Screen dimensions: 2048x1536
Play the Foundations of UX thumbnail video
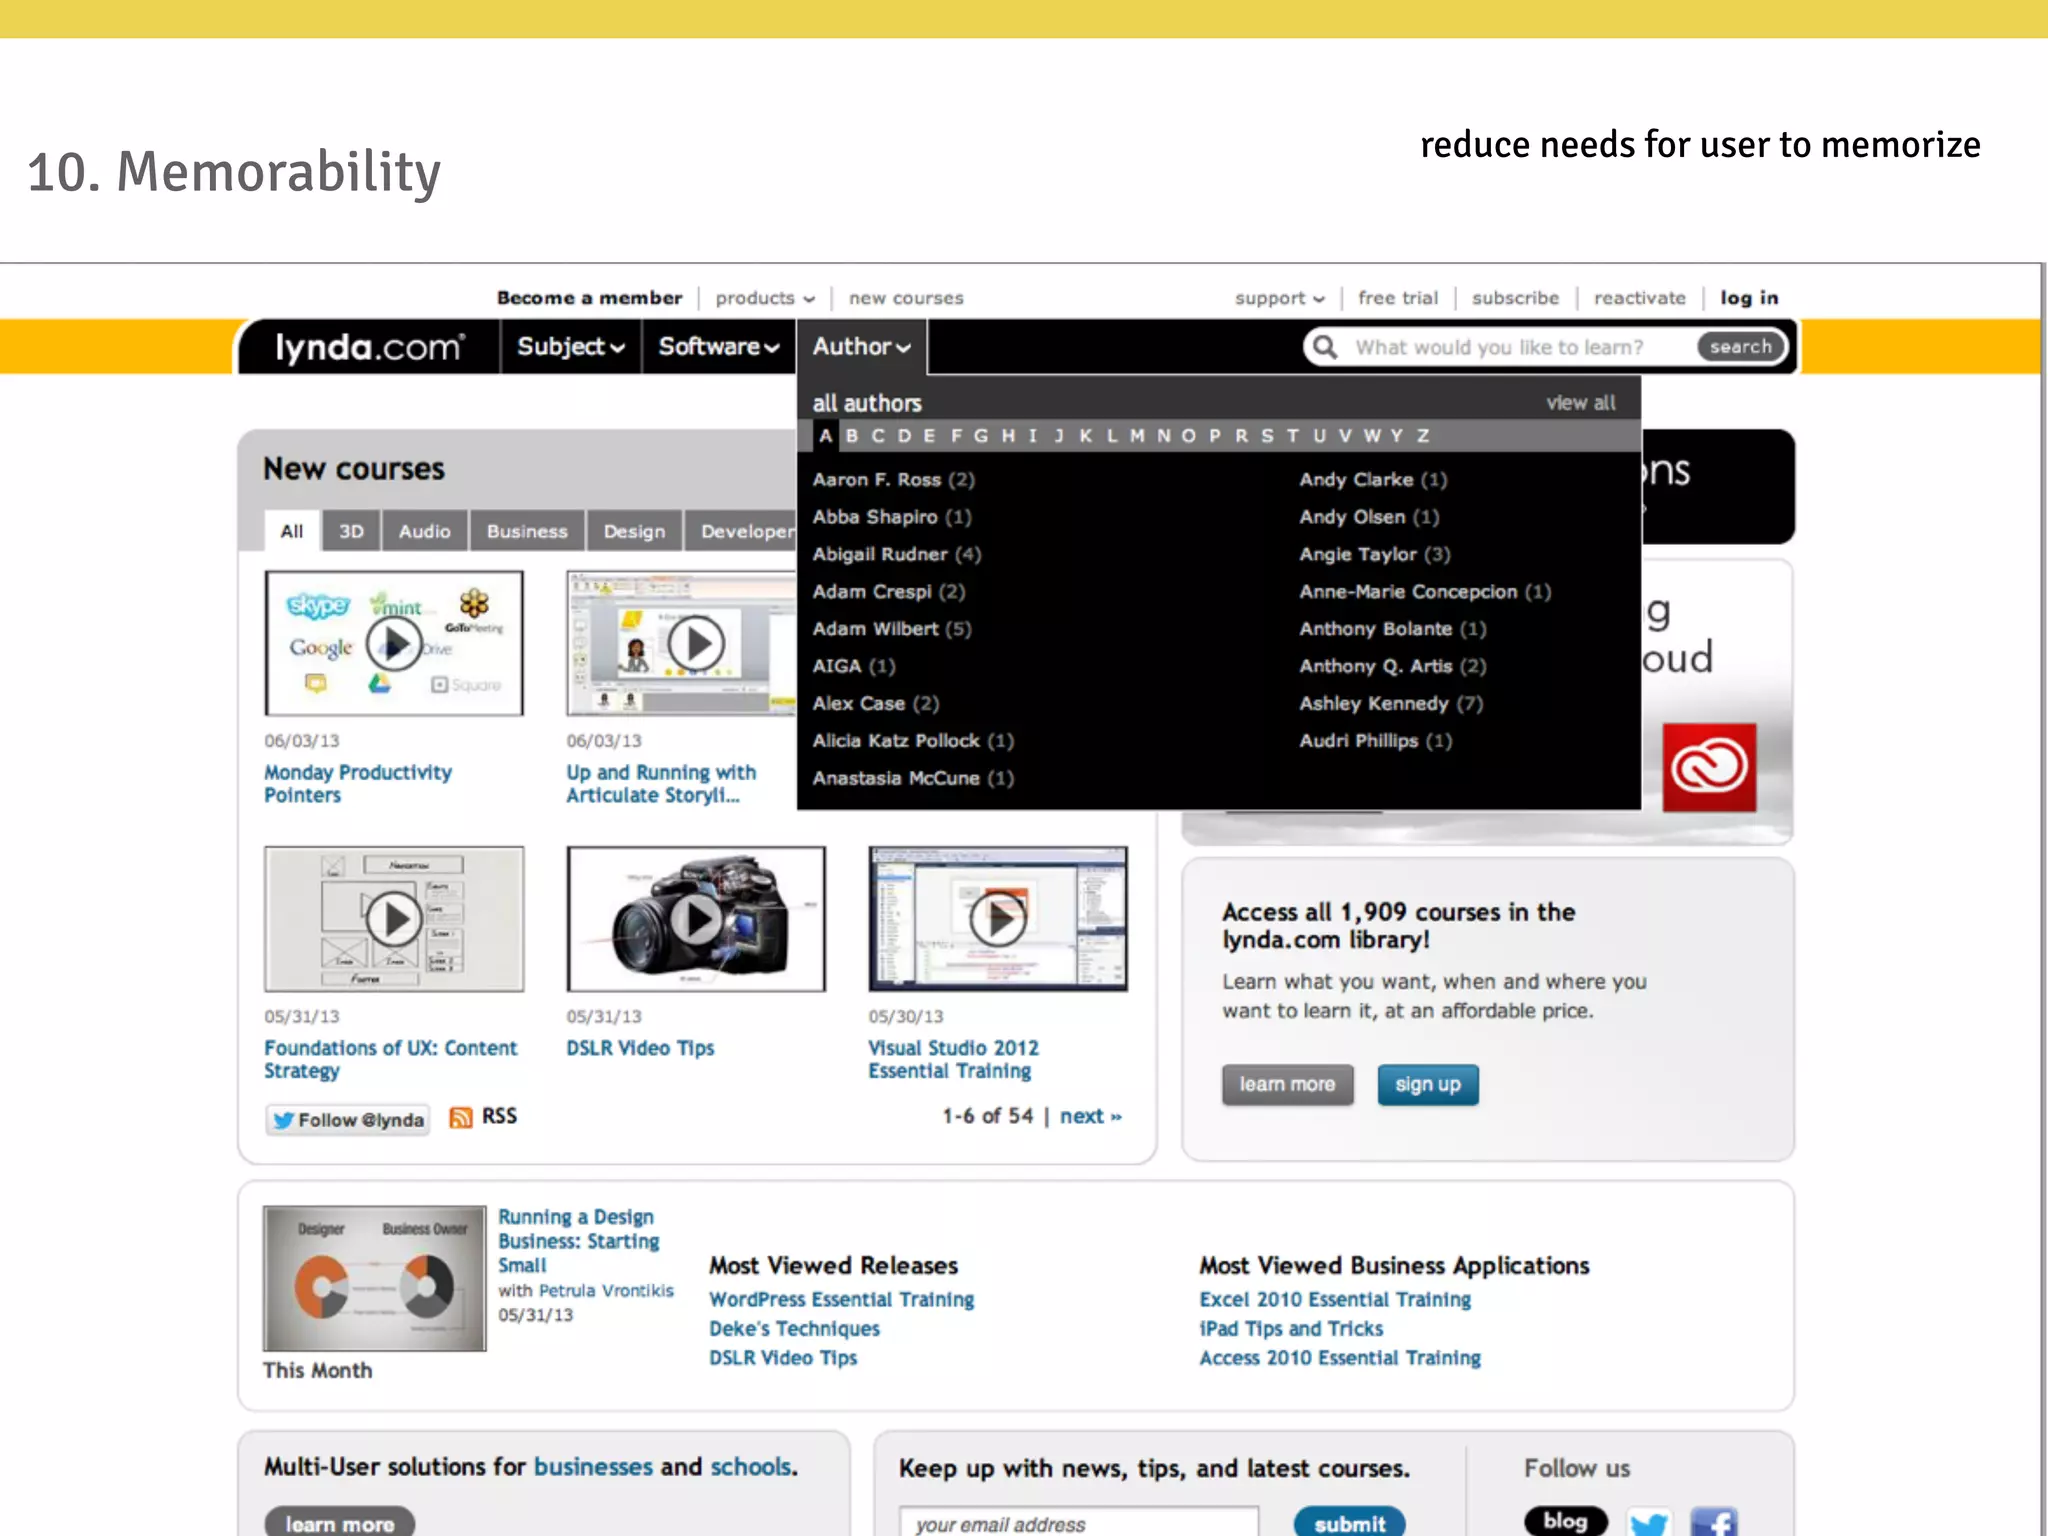394,919
